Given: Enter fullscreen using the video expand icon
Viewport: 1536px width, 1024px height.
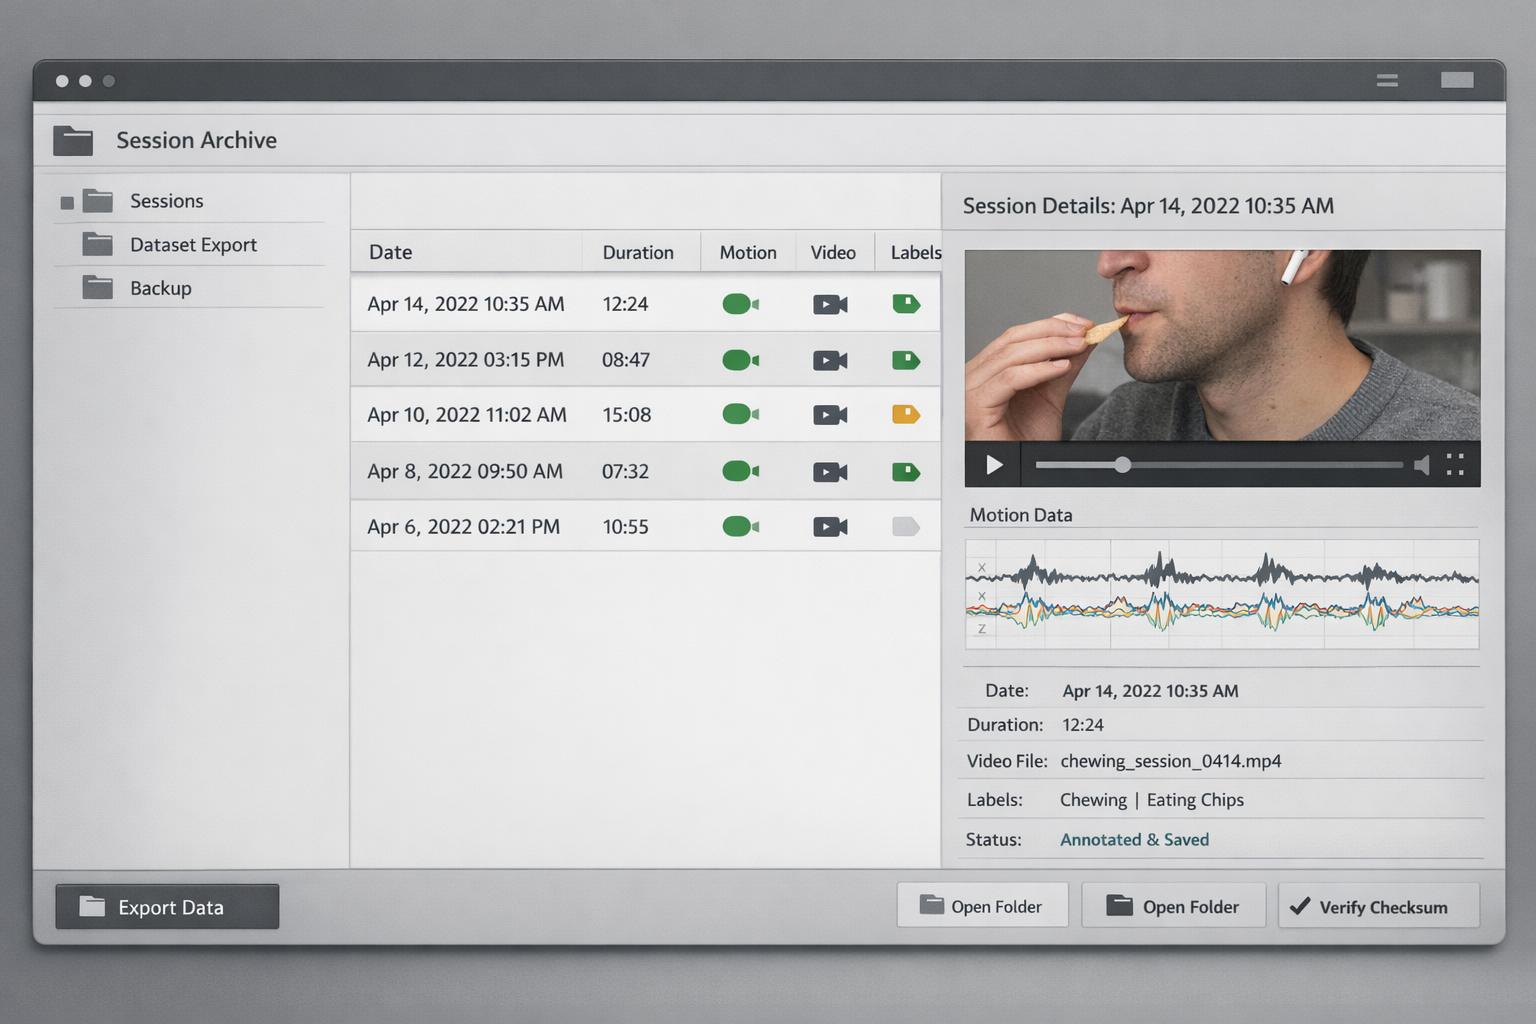Looking at the screenshot, I should pyautogui.click(x=1455, y=465).
